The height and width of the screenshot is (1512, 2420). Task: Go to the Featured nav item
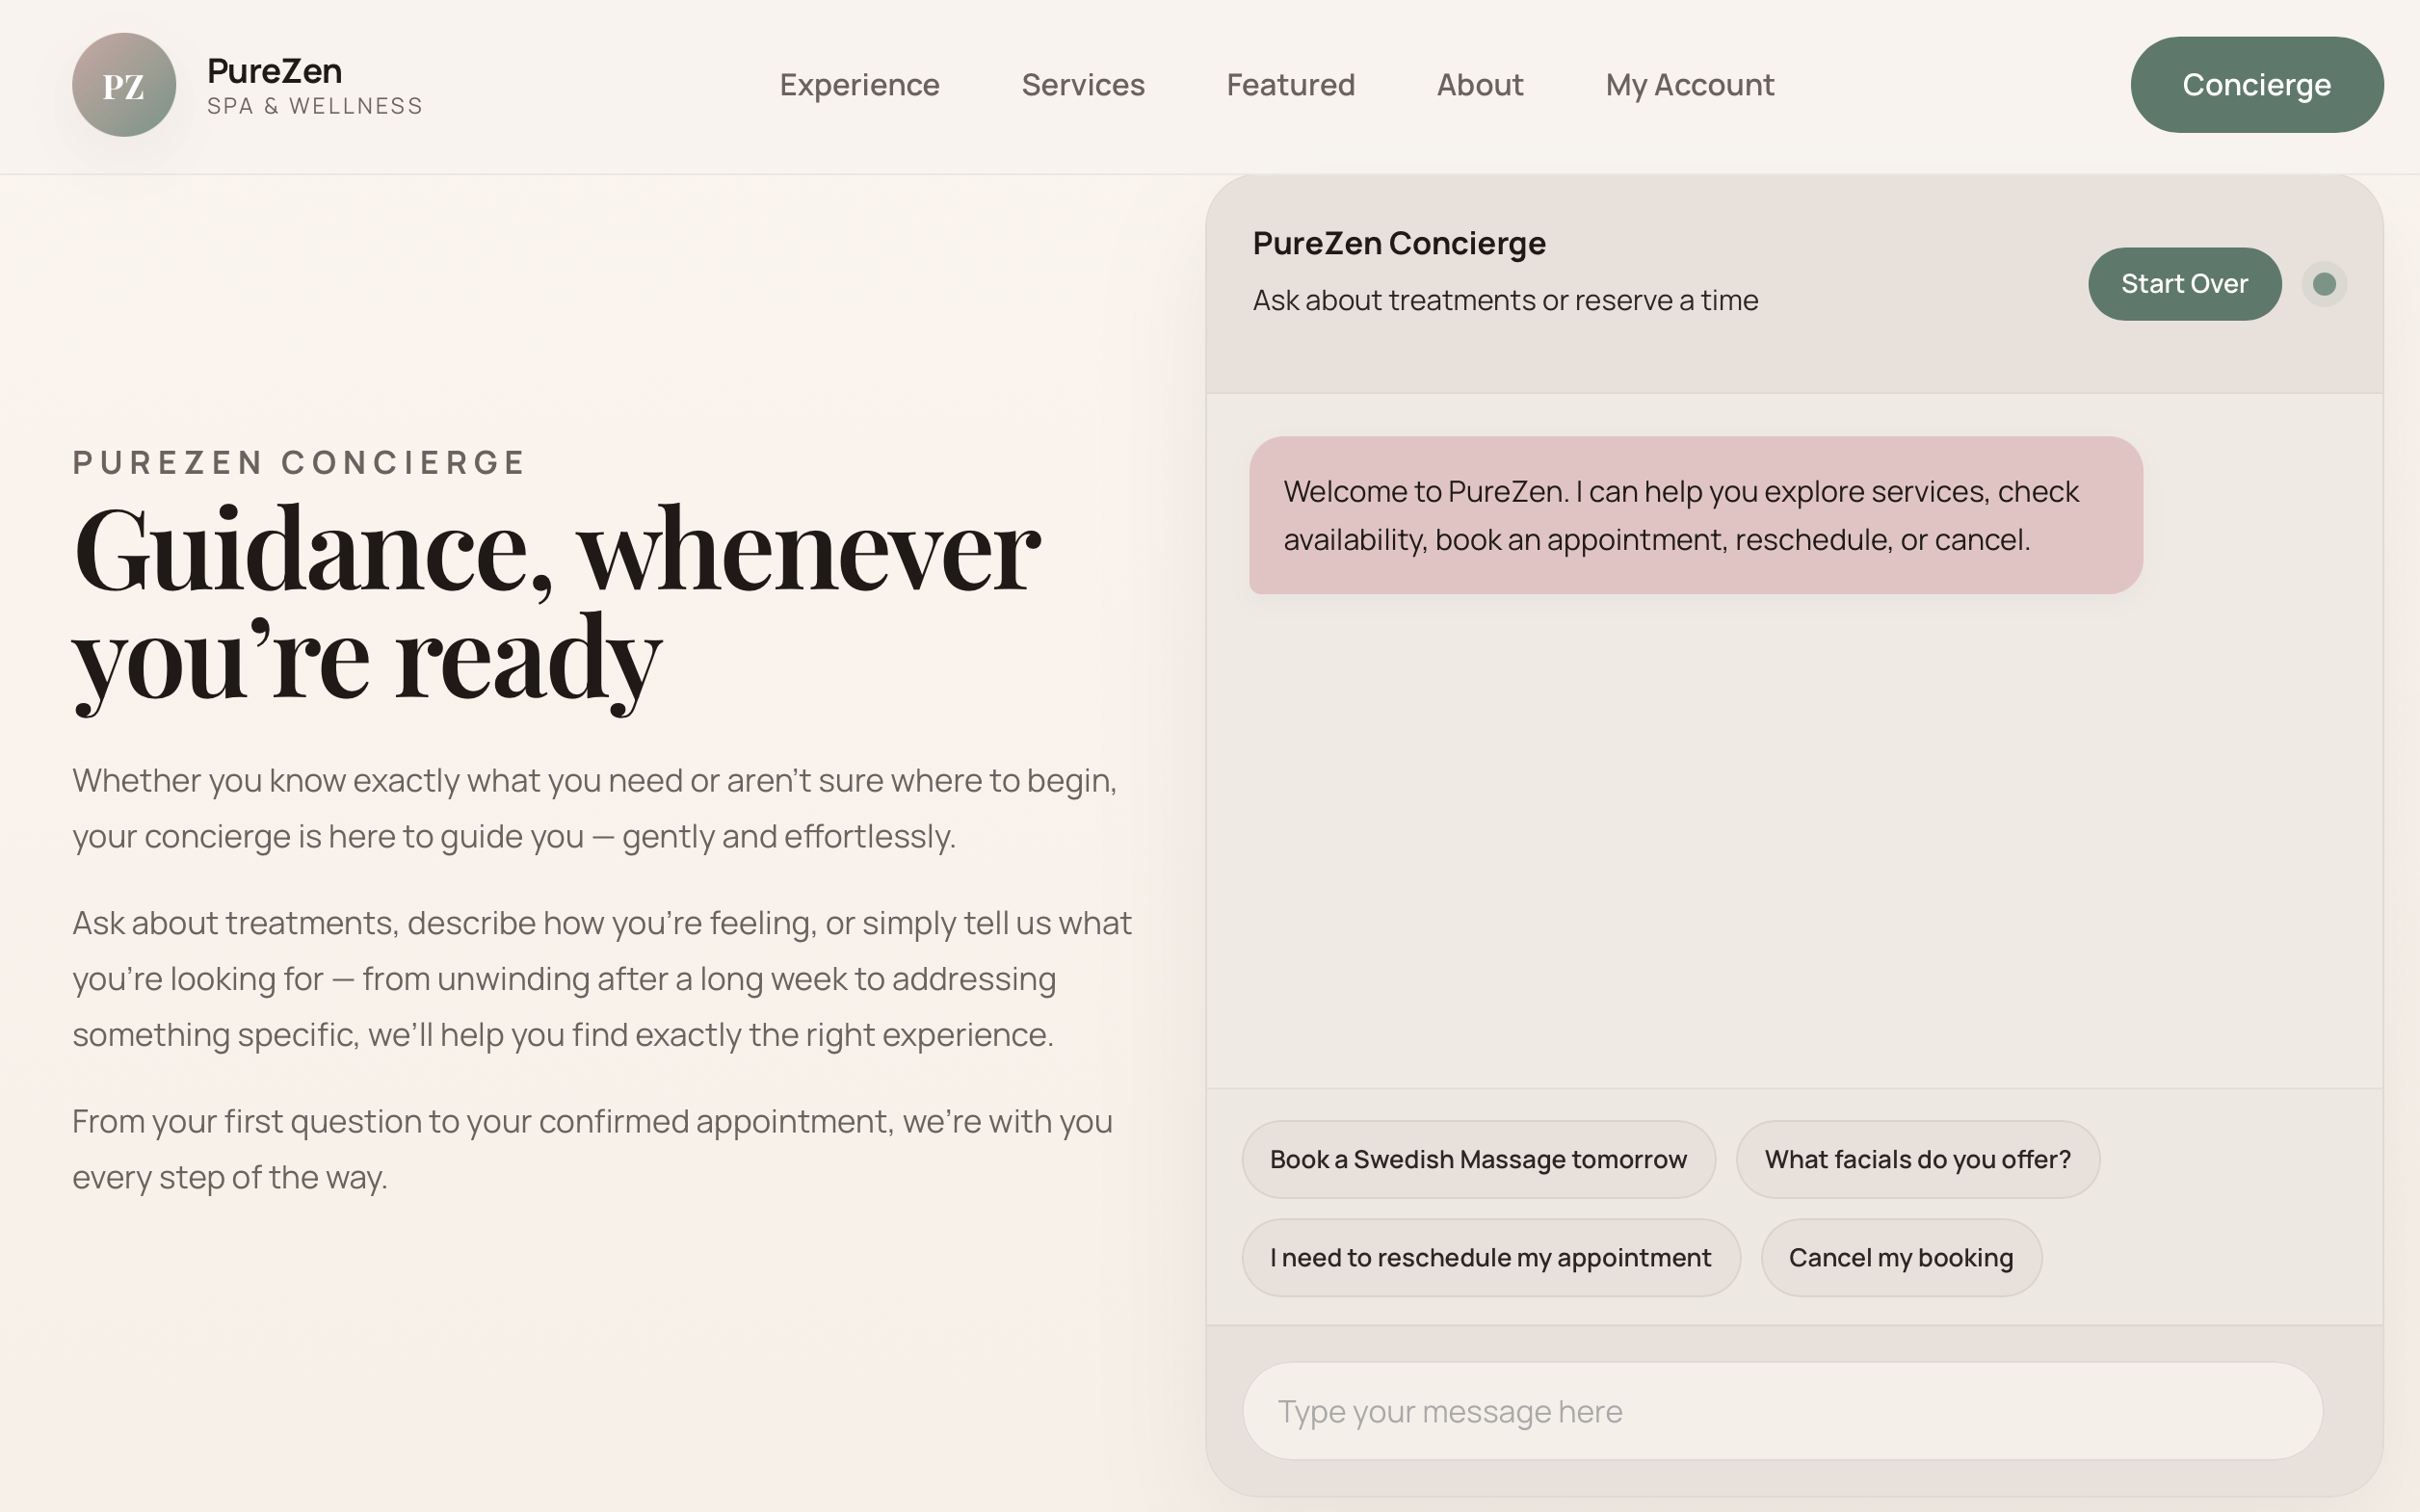(x=1291, y=85)
